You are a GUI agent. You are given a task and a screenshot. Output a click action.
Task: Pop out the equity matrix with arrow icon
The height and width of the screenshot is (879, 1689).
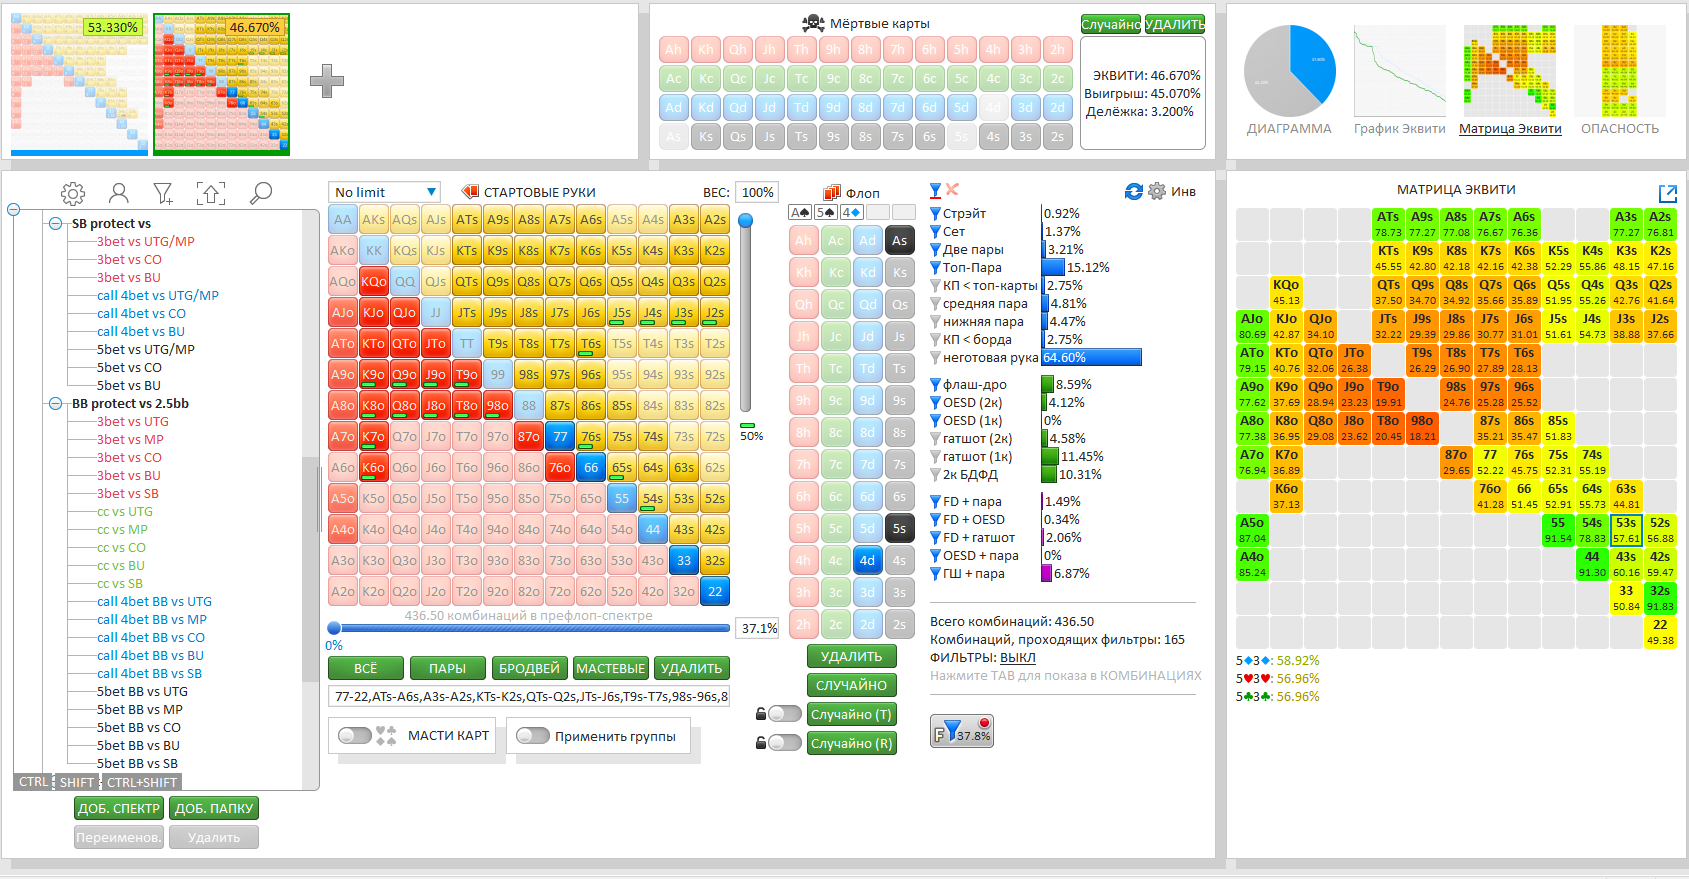point(1667,194)
